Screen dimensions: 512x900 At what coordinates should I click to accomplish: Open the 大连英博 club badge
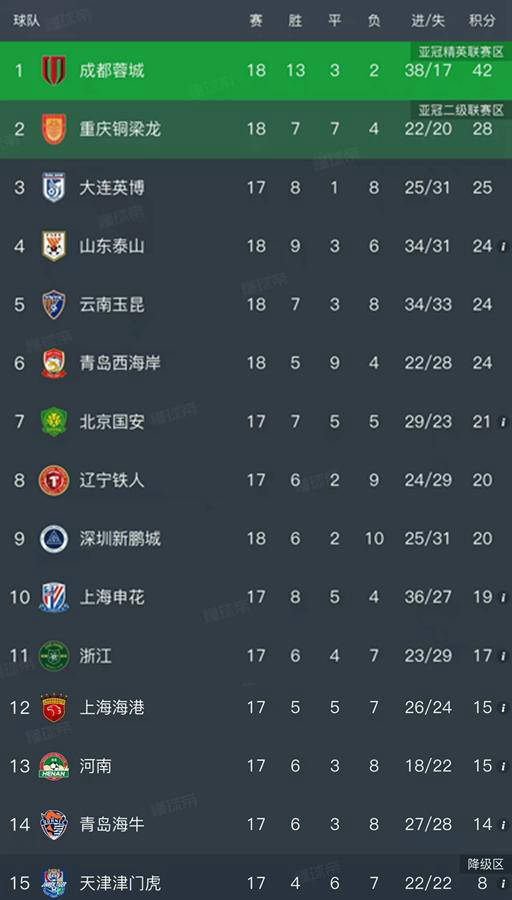[x=54, y=188]
